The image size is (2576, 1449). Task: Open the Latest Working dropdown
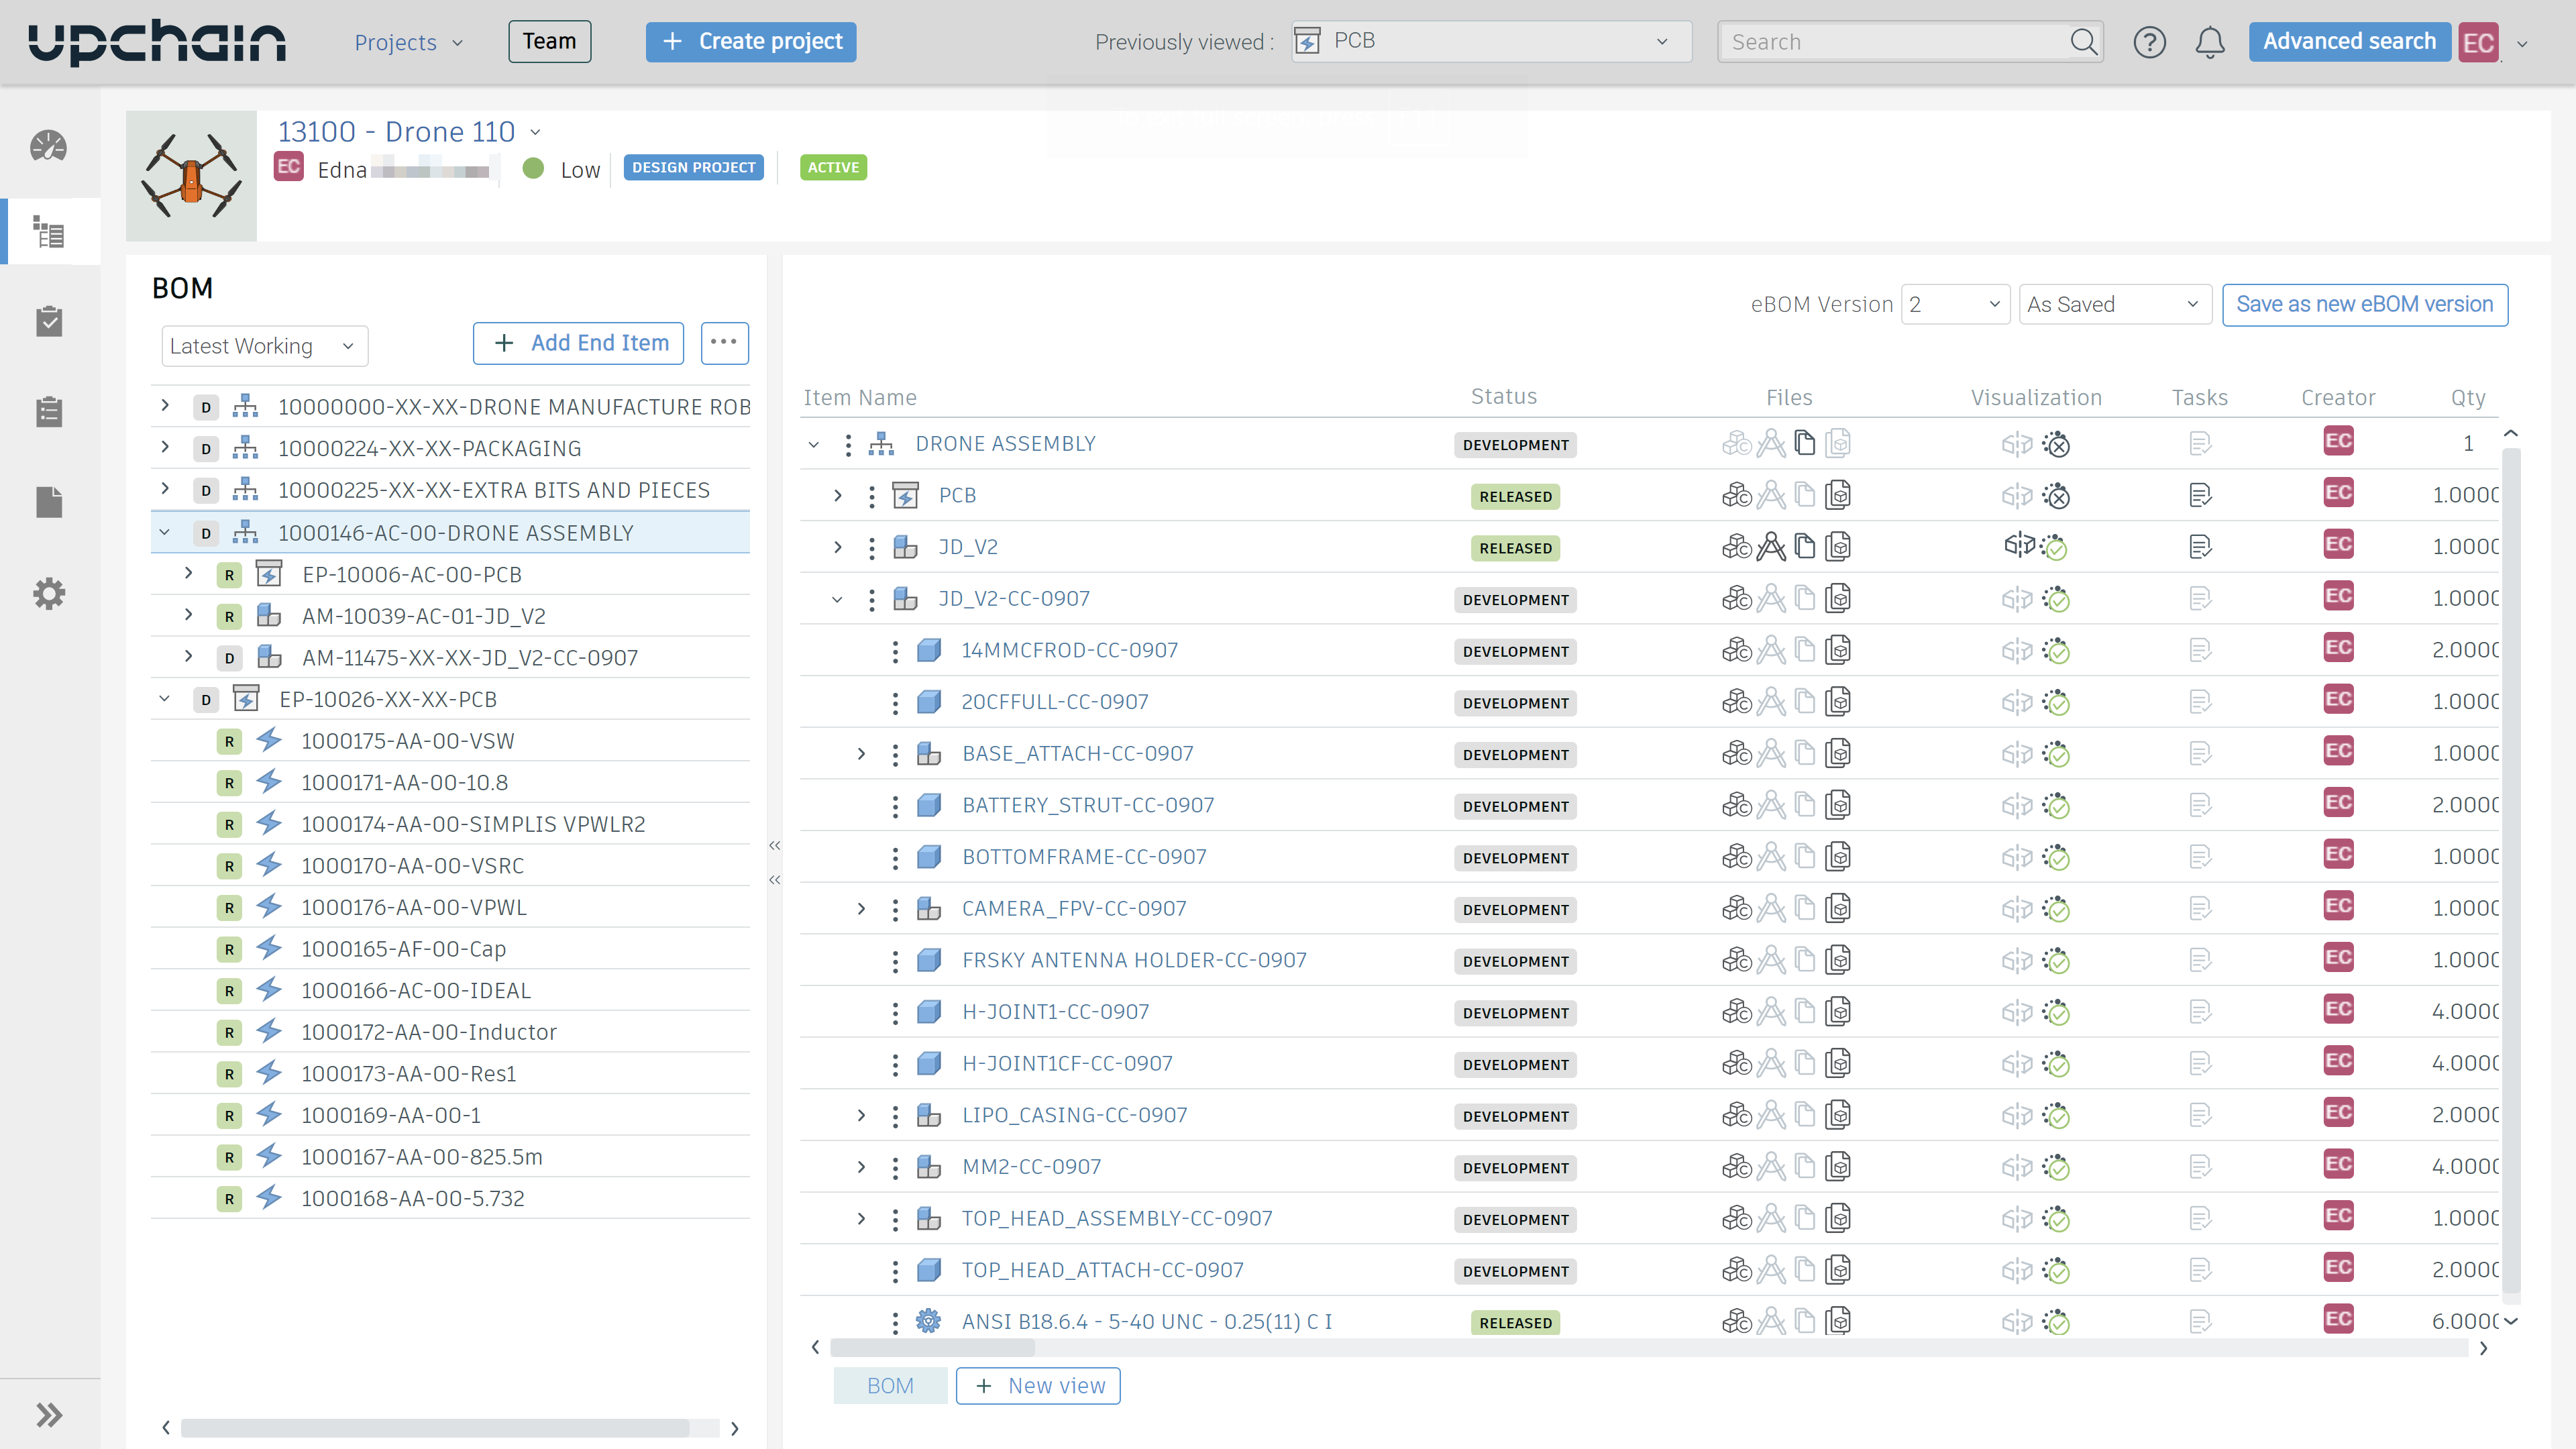pos(264,346)
